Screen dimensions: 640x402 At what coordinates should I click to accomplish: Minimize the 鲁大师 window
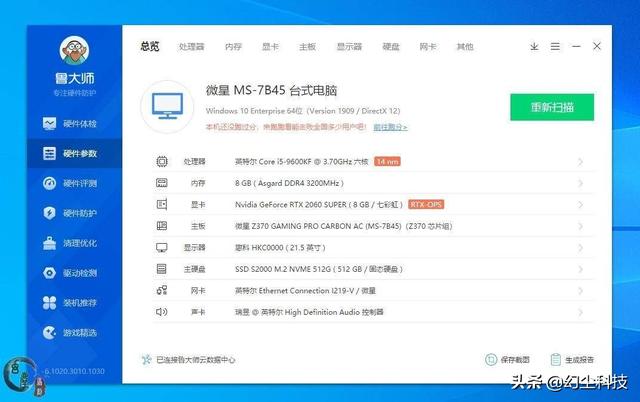coord(576,47)
